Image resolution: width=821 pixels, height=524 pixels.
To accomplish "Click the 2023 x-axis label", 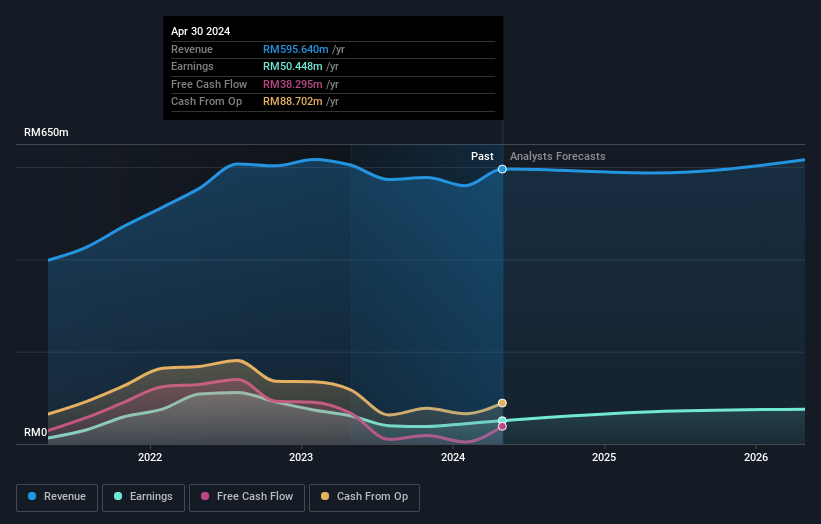I will (301, 457).
